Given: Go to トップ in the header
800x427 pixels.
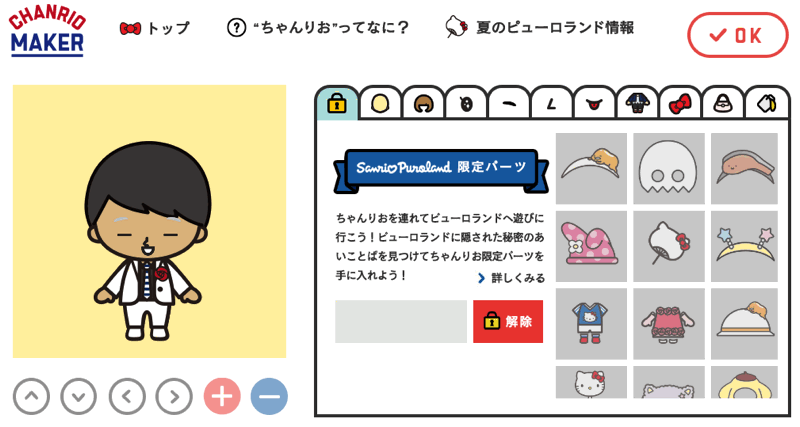Looking at the screenshot, I should click(155, 28).
